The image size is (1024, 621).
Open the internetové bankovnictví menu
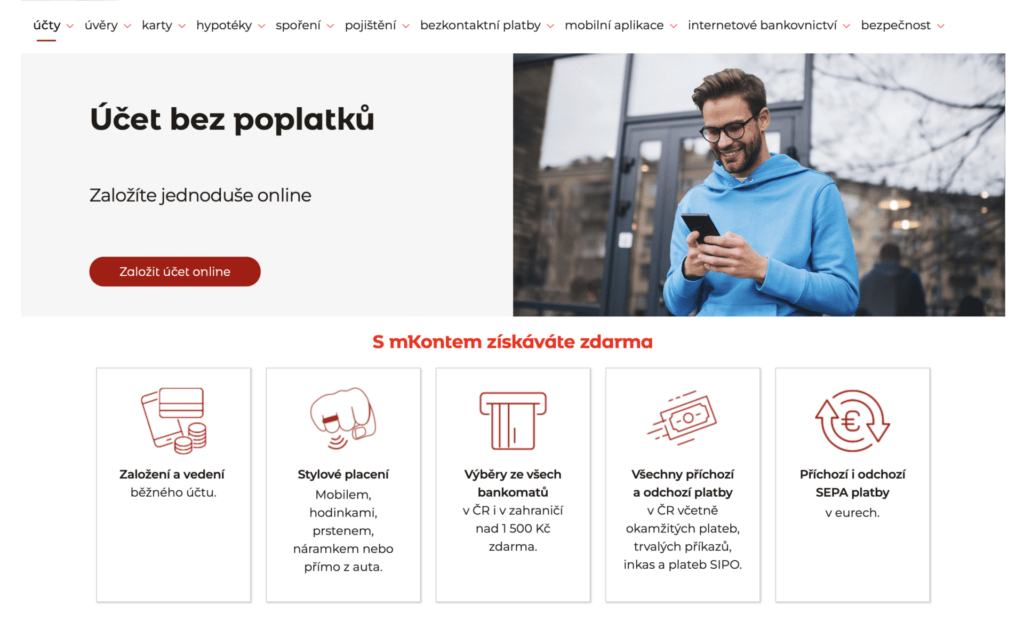coord(762,25)
